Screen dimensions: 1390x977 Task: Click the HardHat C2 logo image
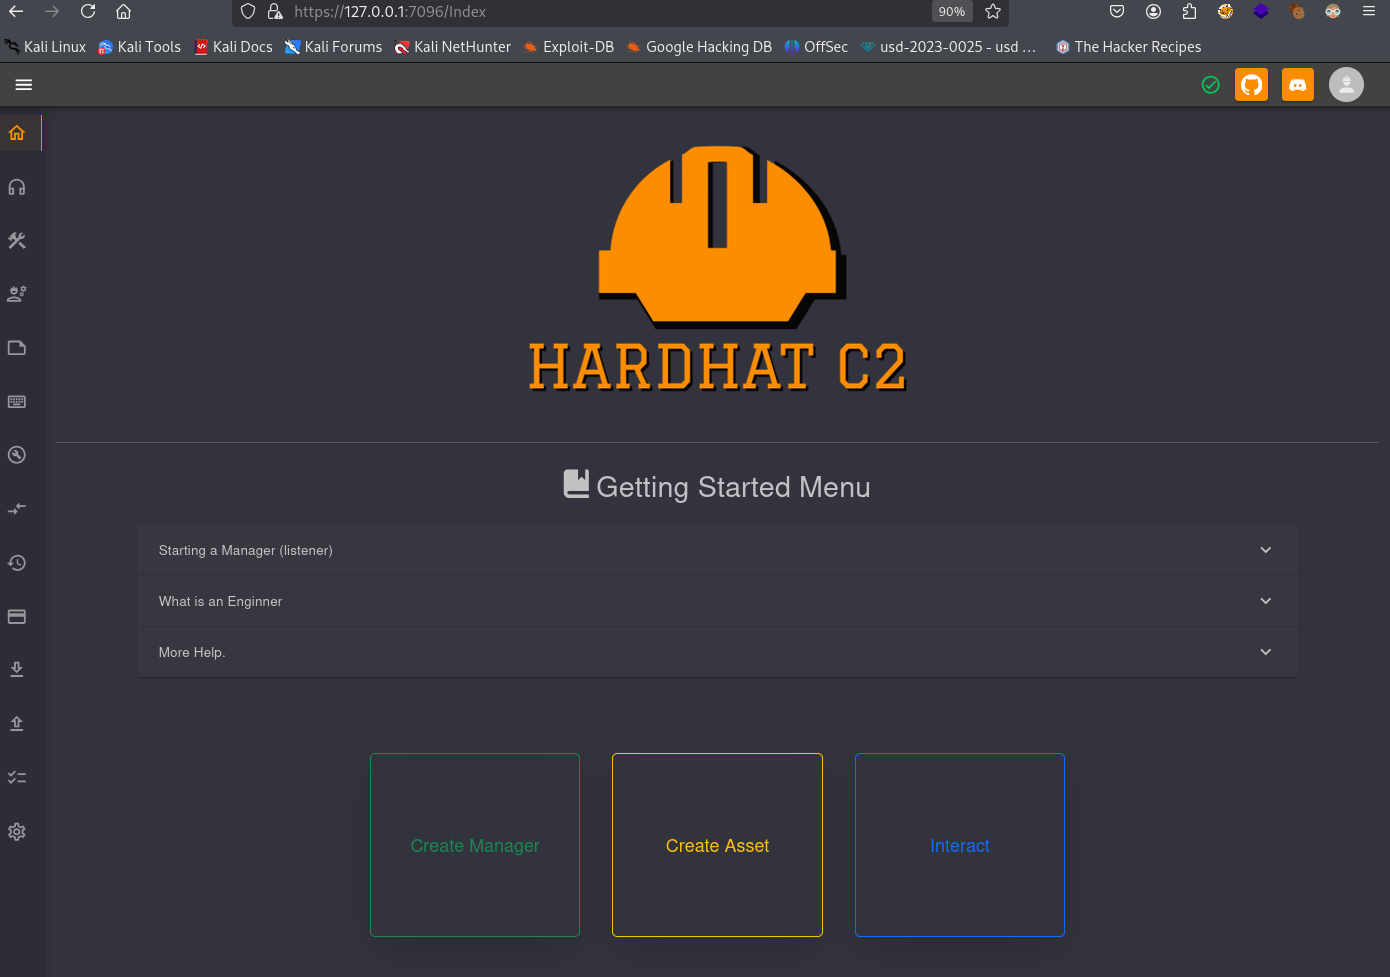pyautogui.click(x=718, y=268)
